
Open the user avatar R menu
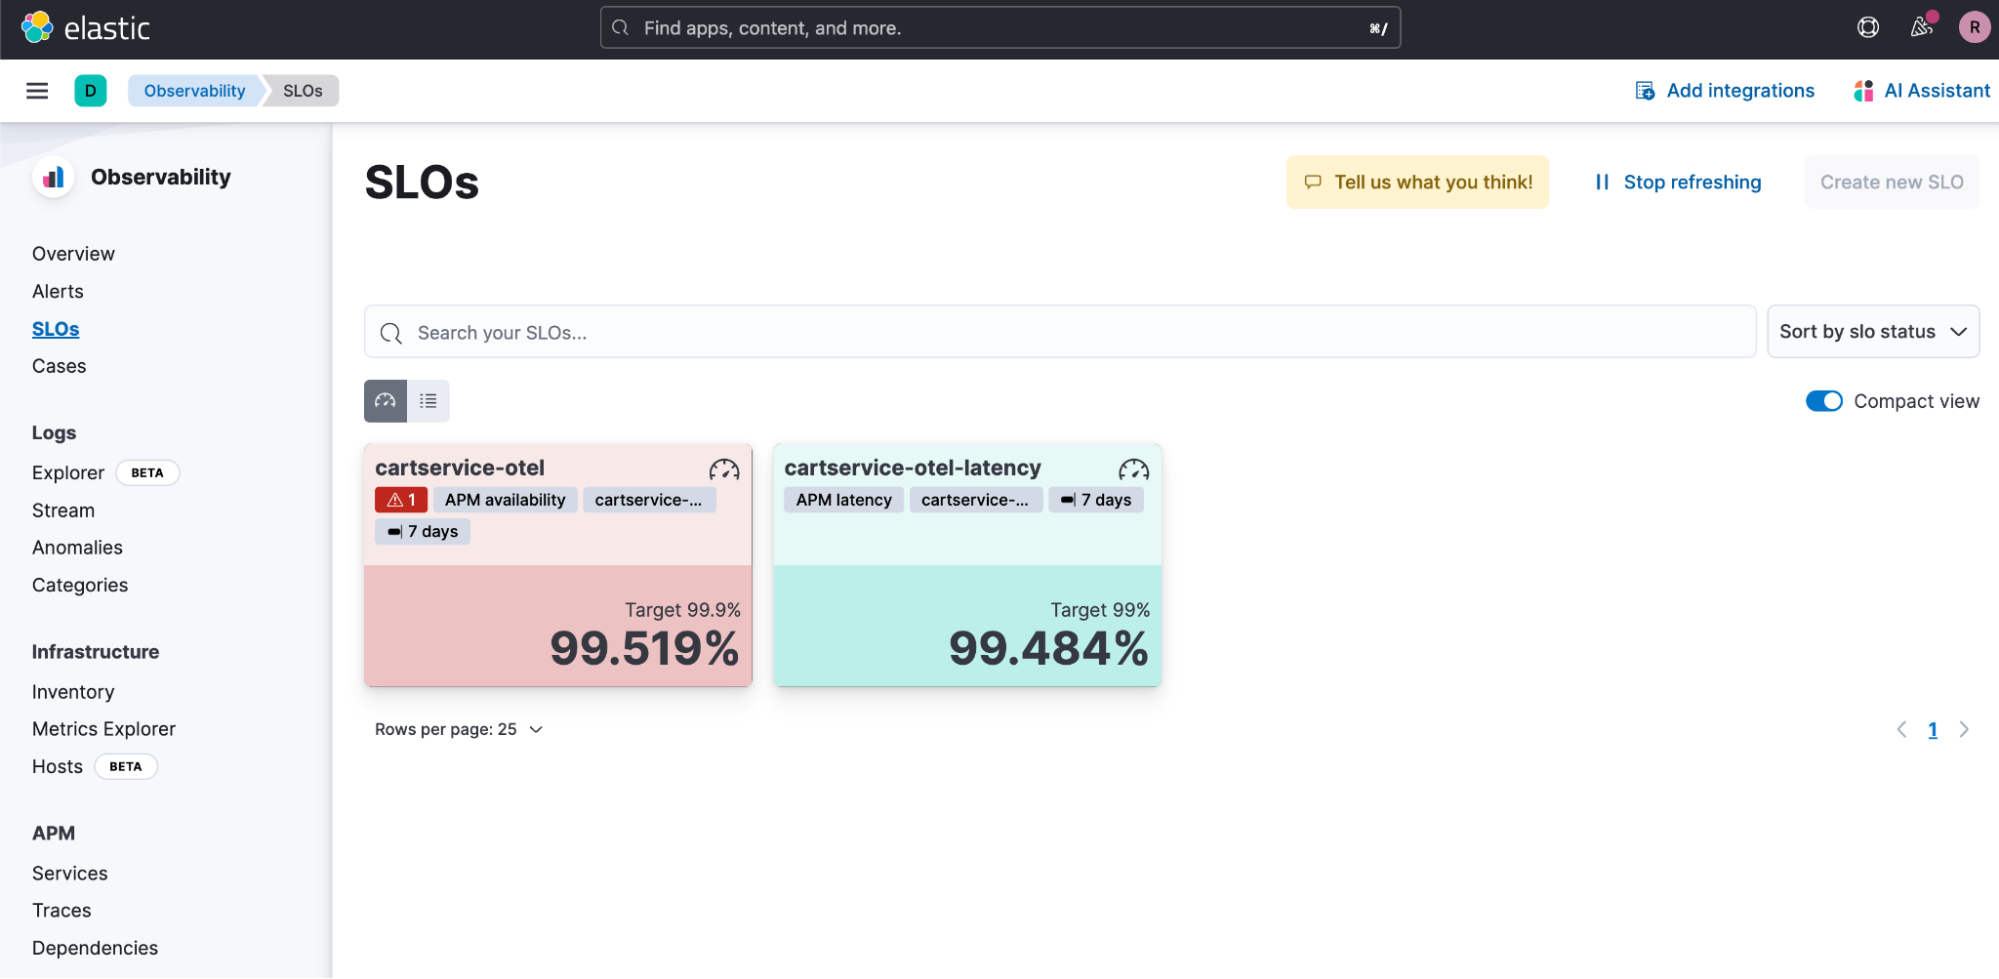pyautogui.click(x=1973, y=28)
